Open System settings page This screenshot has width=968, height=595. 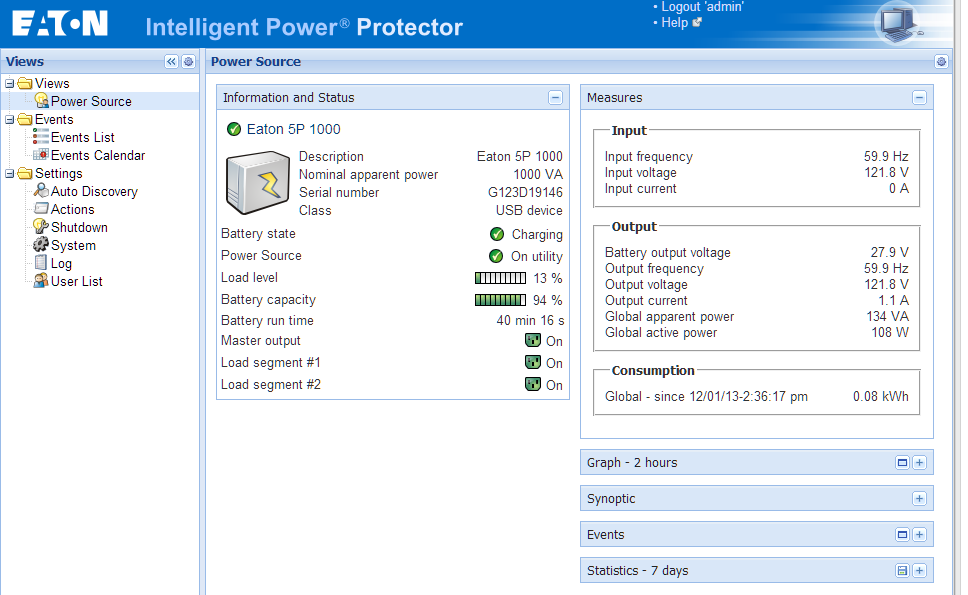73,245
